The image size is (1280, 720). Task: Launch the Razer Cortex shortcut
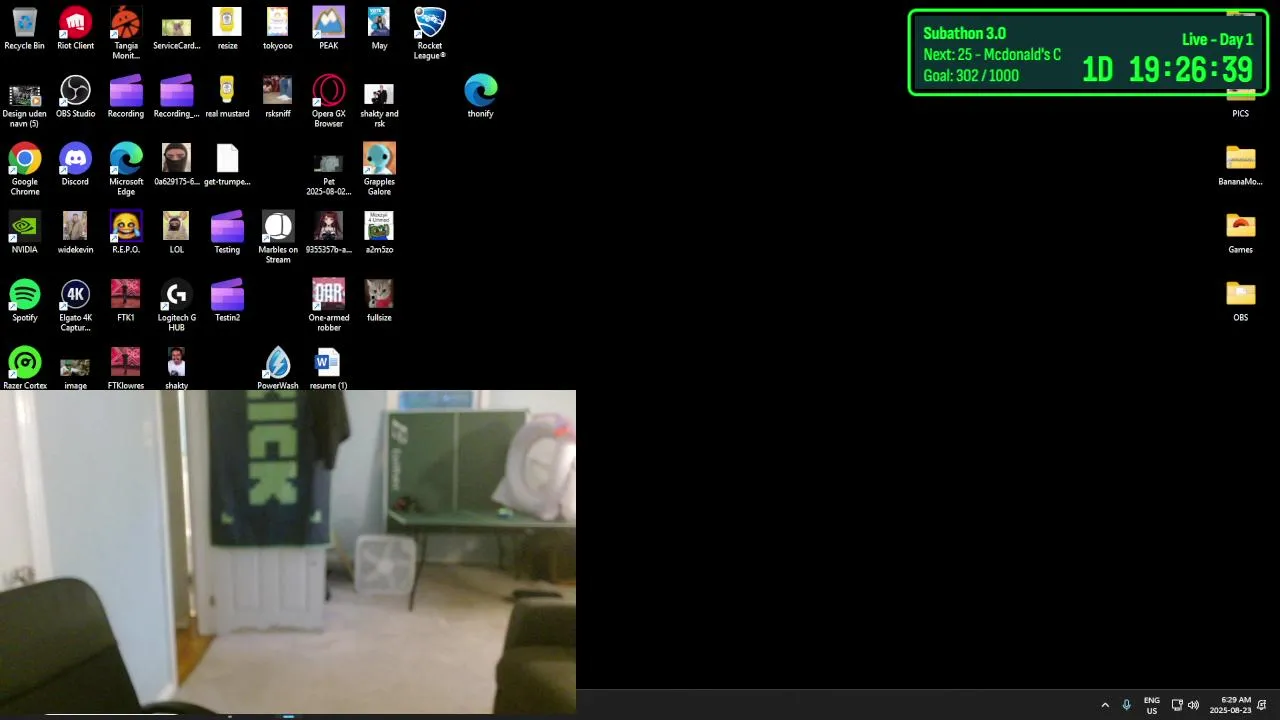coord(25,367)
